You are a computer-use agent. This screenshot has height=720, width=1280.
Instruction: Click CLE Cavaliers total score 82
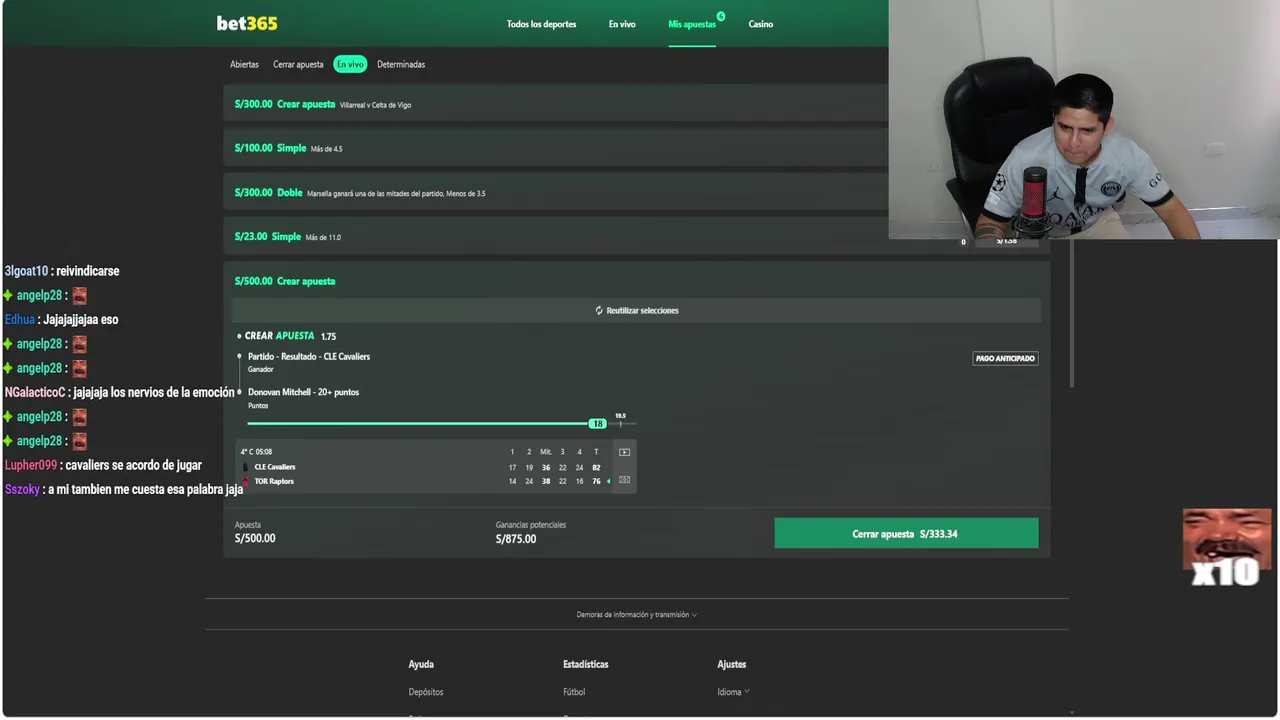(x=596, y=467)
